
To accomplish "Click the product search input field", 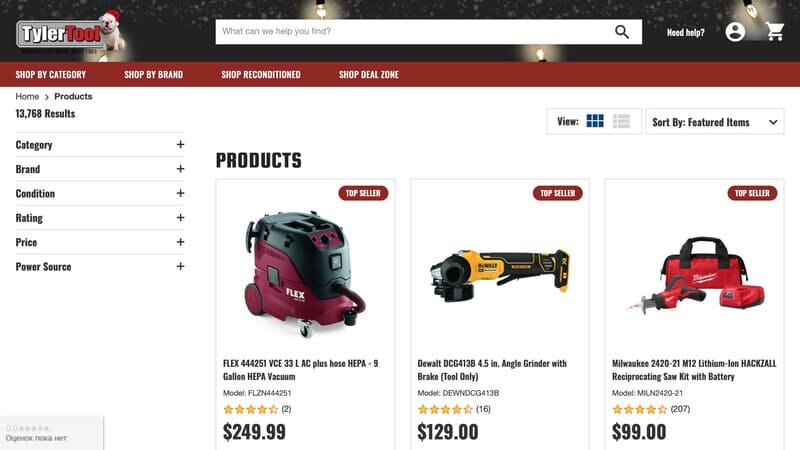I will tap(414, 32).
